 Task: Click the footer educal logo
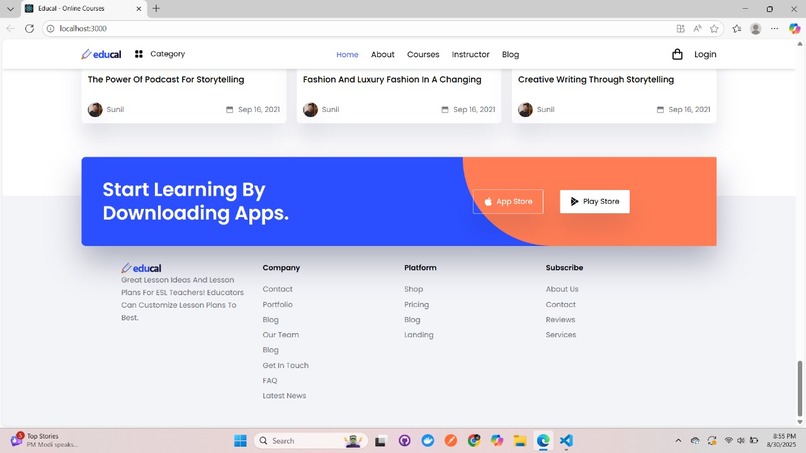[x=141, y=268]
